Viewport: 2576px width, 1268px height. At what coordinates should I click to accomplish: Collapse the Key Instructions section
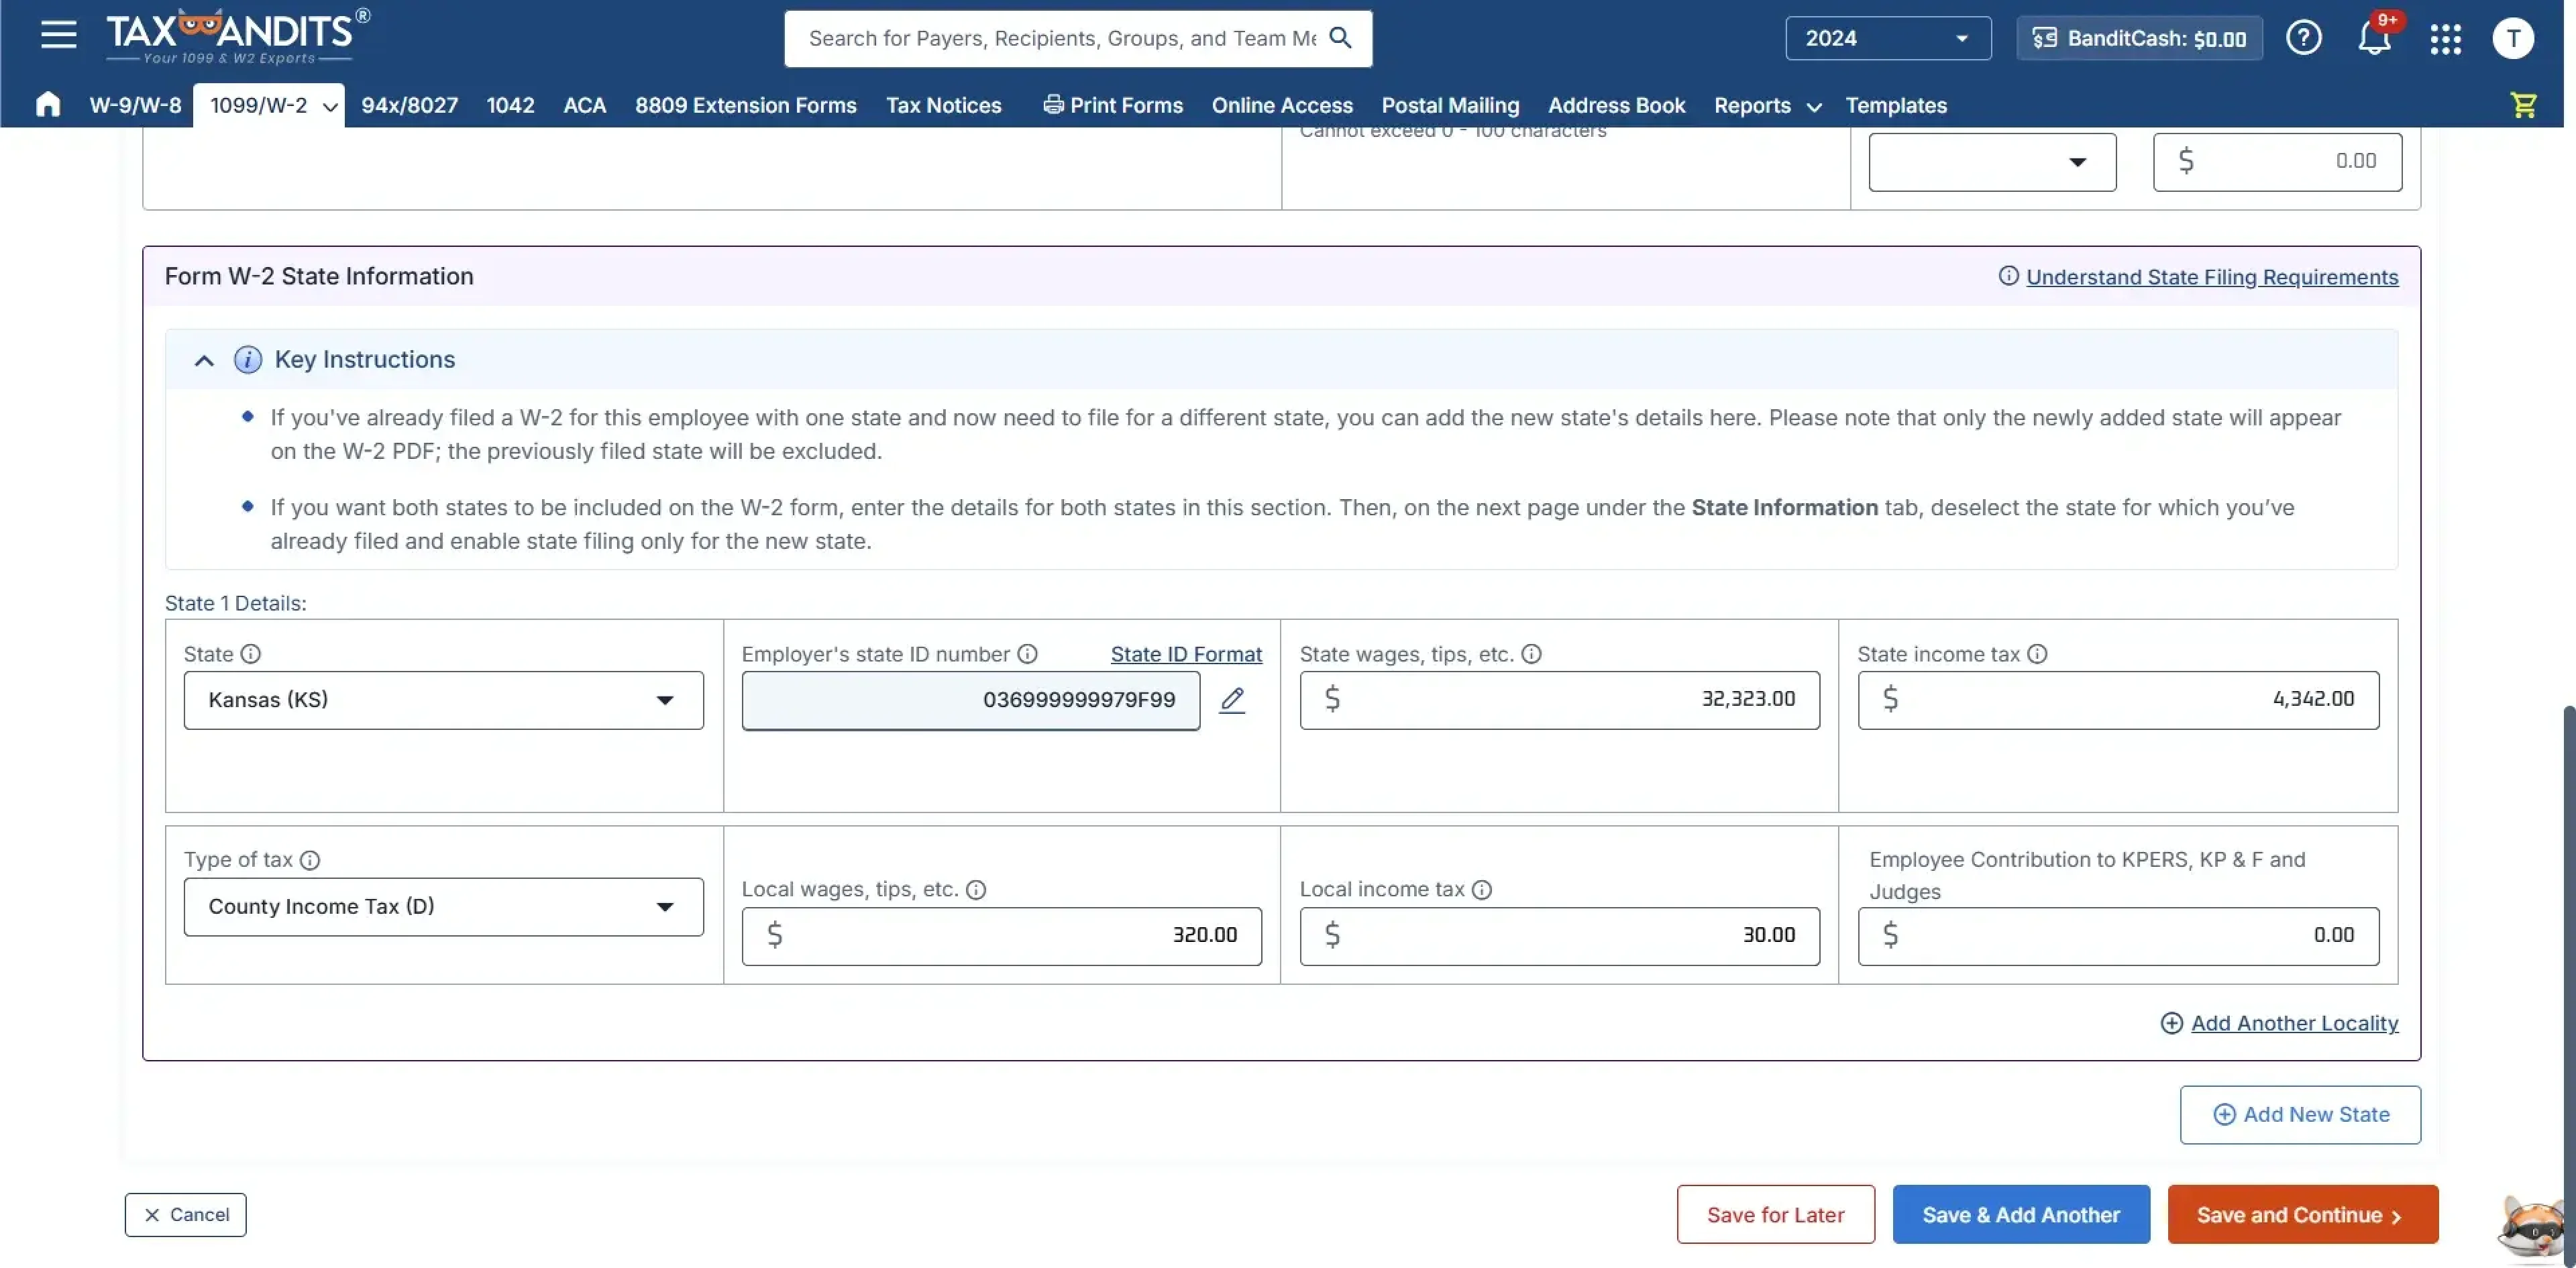[203, 360]
